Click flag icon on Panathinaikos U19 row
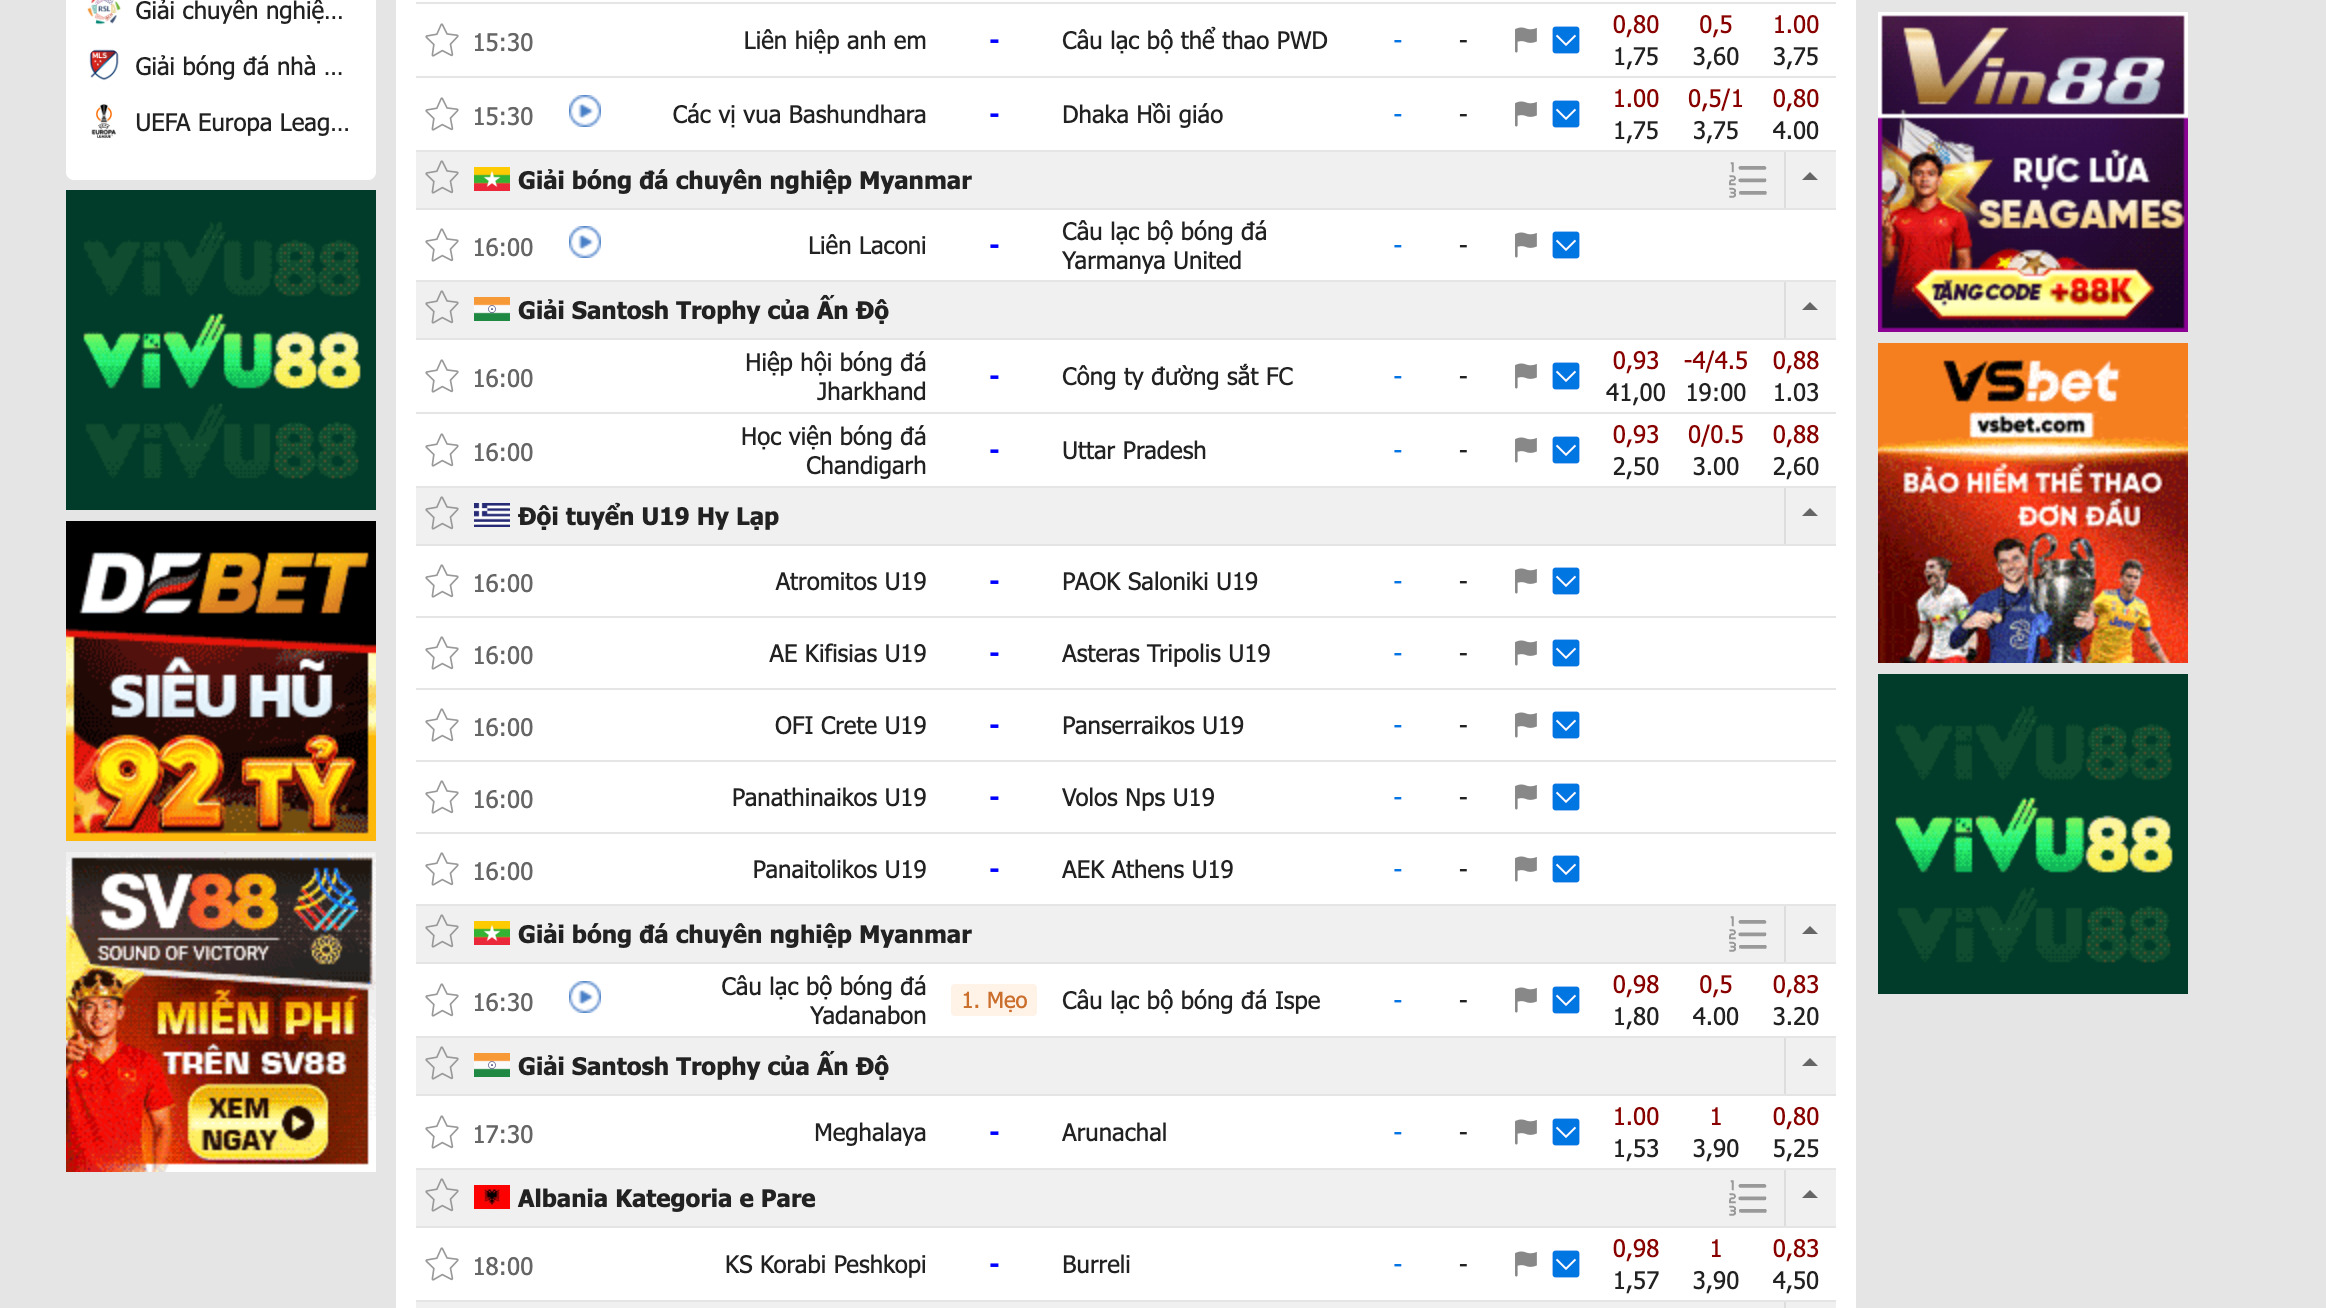The width and height of the screenshot is (2326, 1308). [x=1525, y=797]
